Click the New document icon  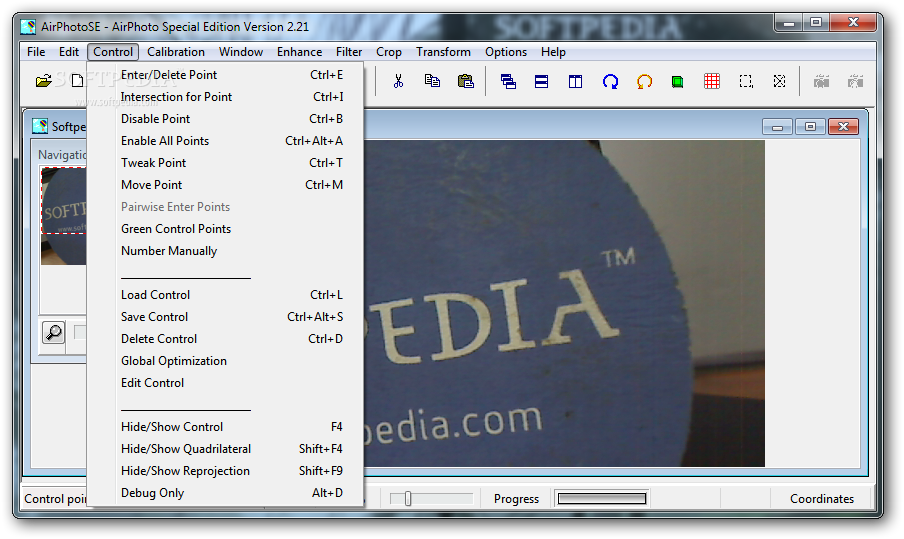coord(77,81)
